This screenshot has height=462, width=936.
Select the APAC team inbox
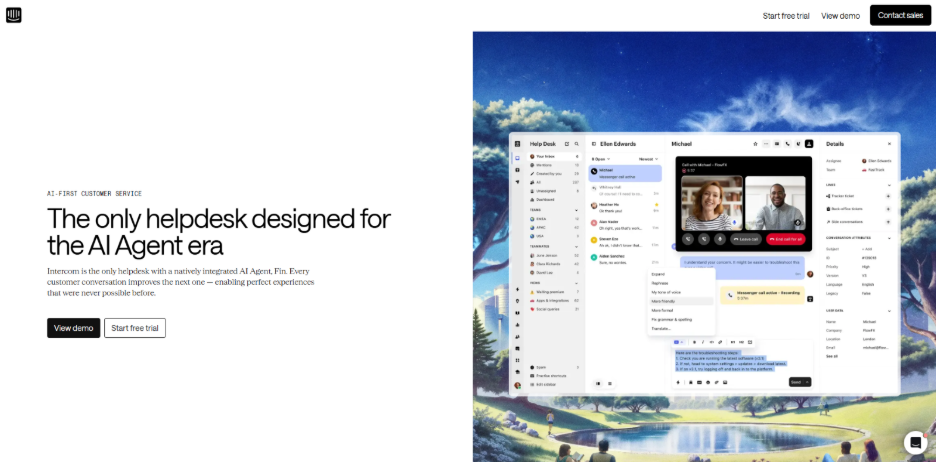[x=555, y=227]
